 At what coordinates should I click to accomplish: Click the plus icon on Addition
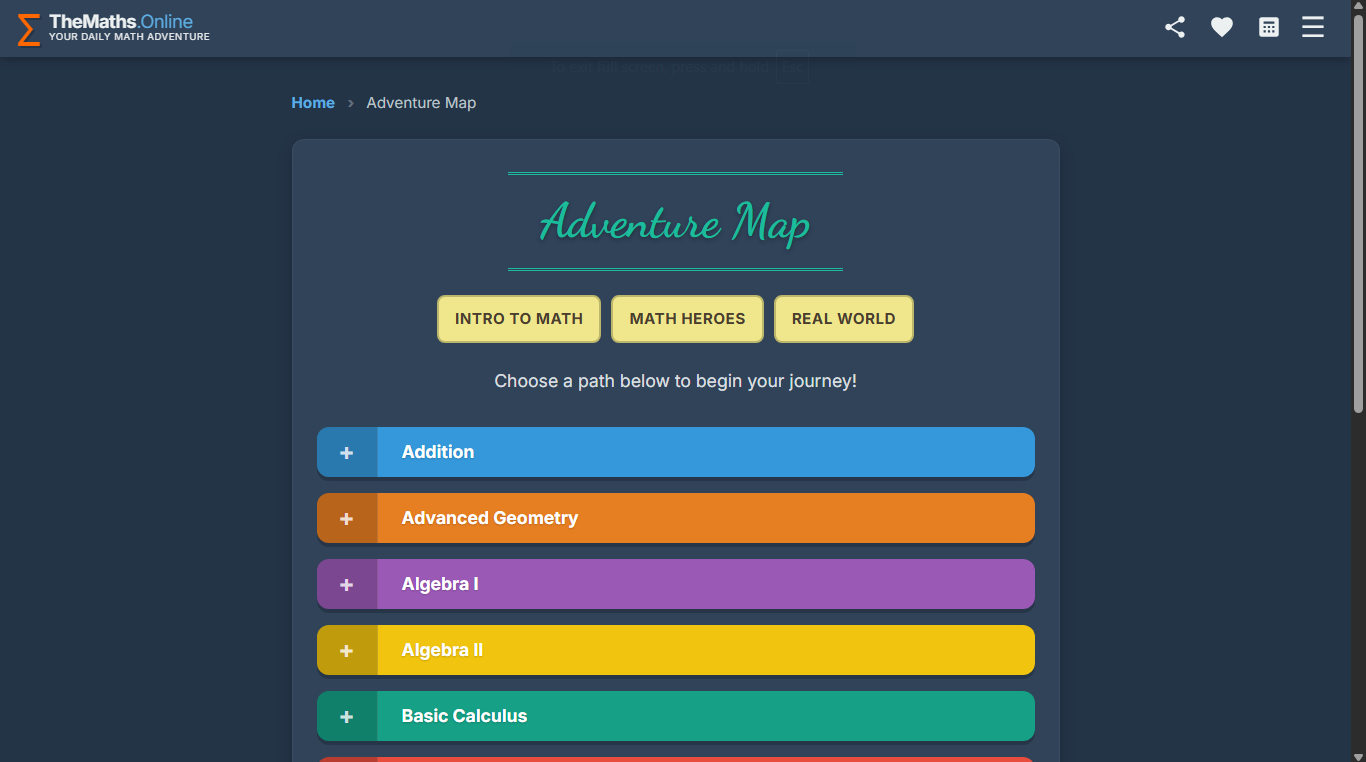pyautogui.click(x=347, y=452)
